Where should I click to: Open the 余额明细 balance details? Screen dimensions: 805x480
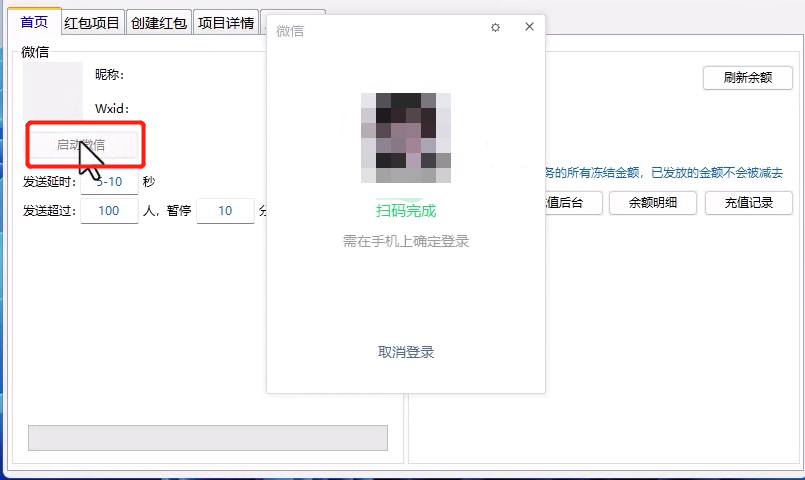point(653,203)
